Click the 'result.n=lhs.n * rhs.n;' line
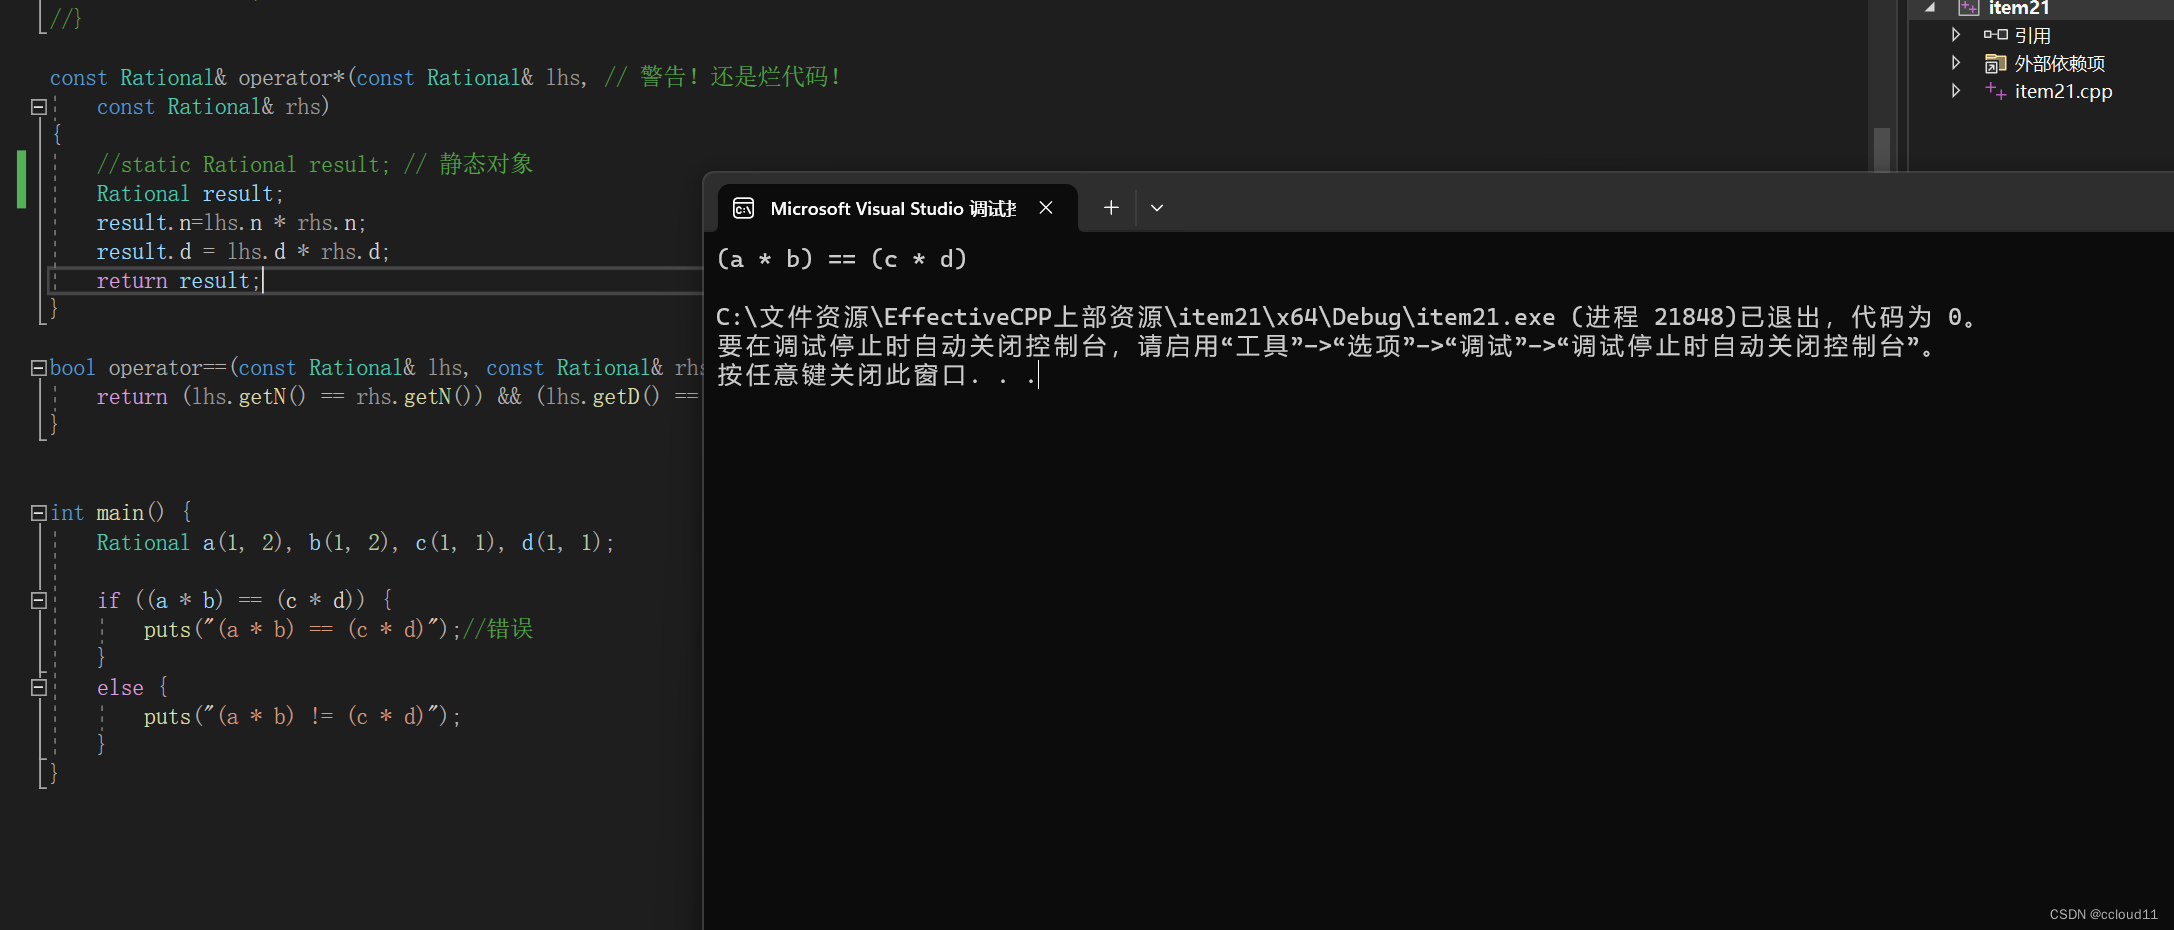2174x930 pixels. [x=231, y=223]
